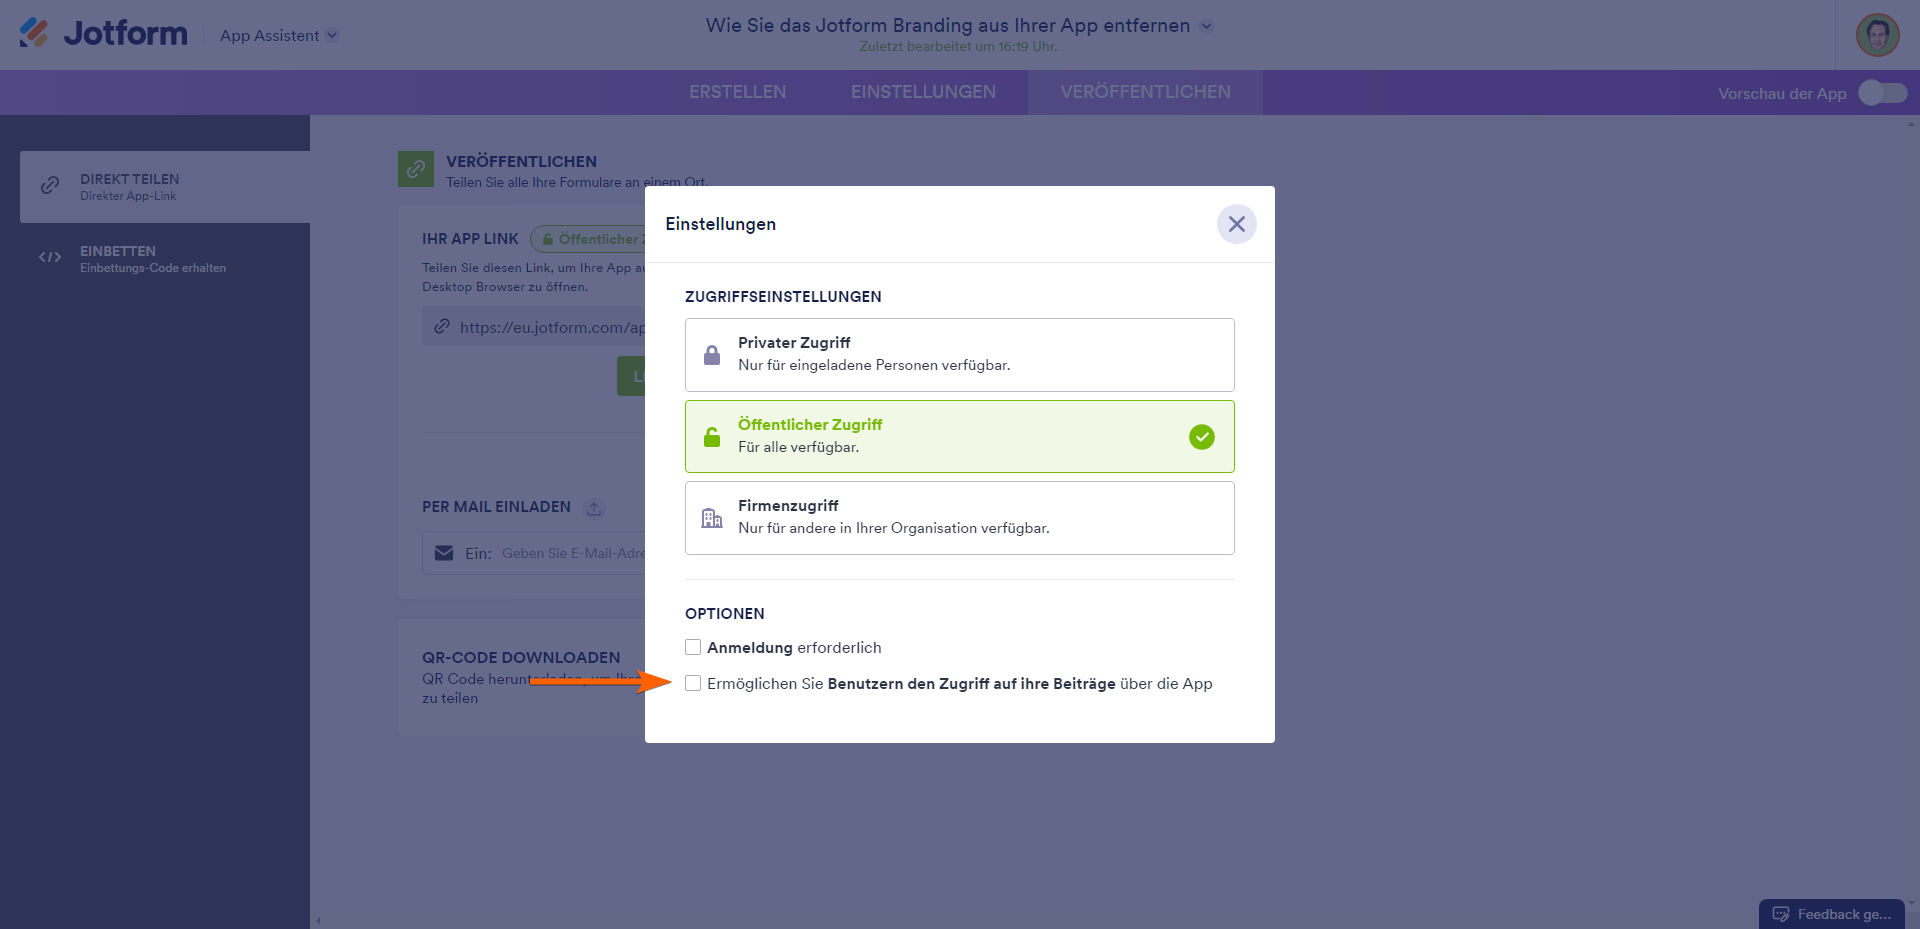Click the open lock icon of Öffentlicher Zugriff
The height and width of the screenshot is (929, 1920).
click(712, 437)
